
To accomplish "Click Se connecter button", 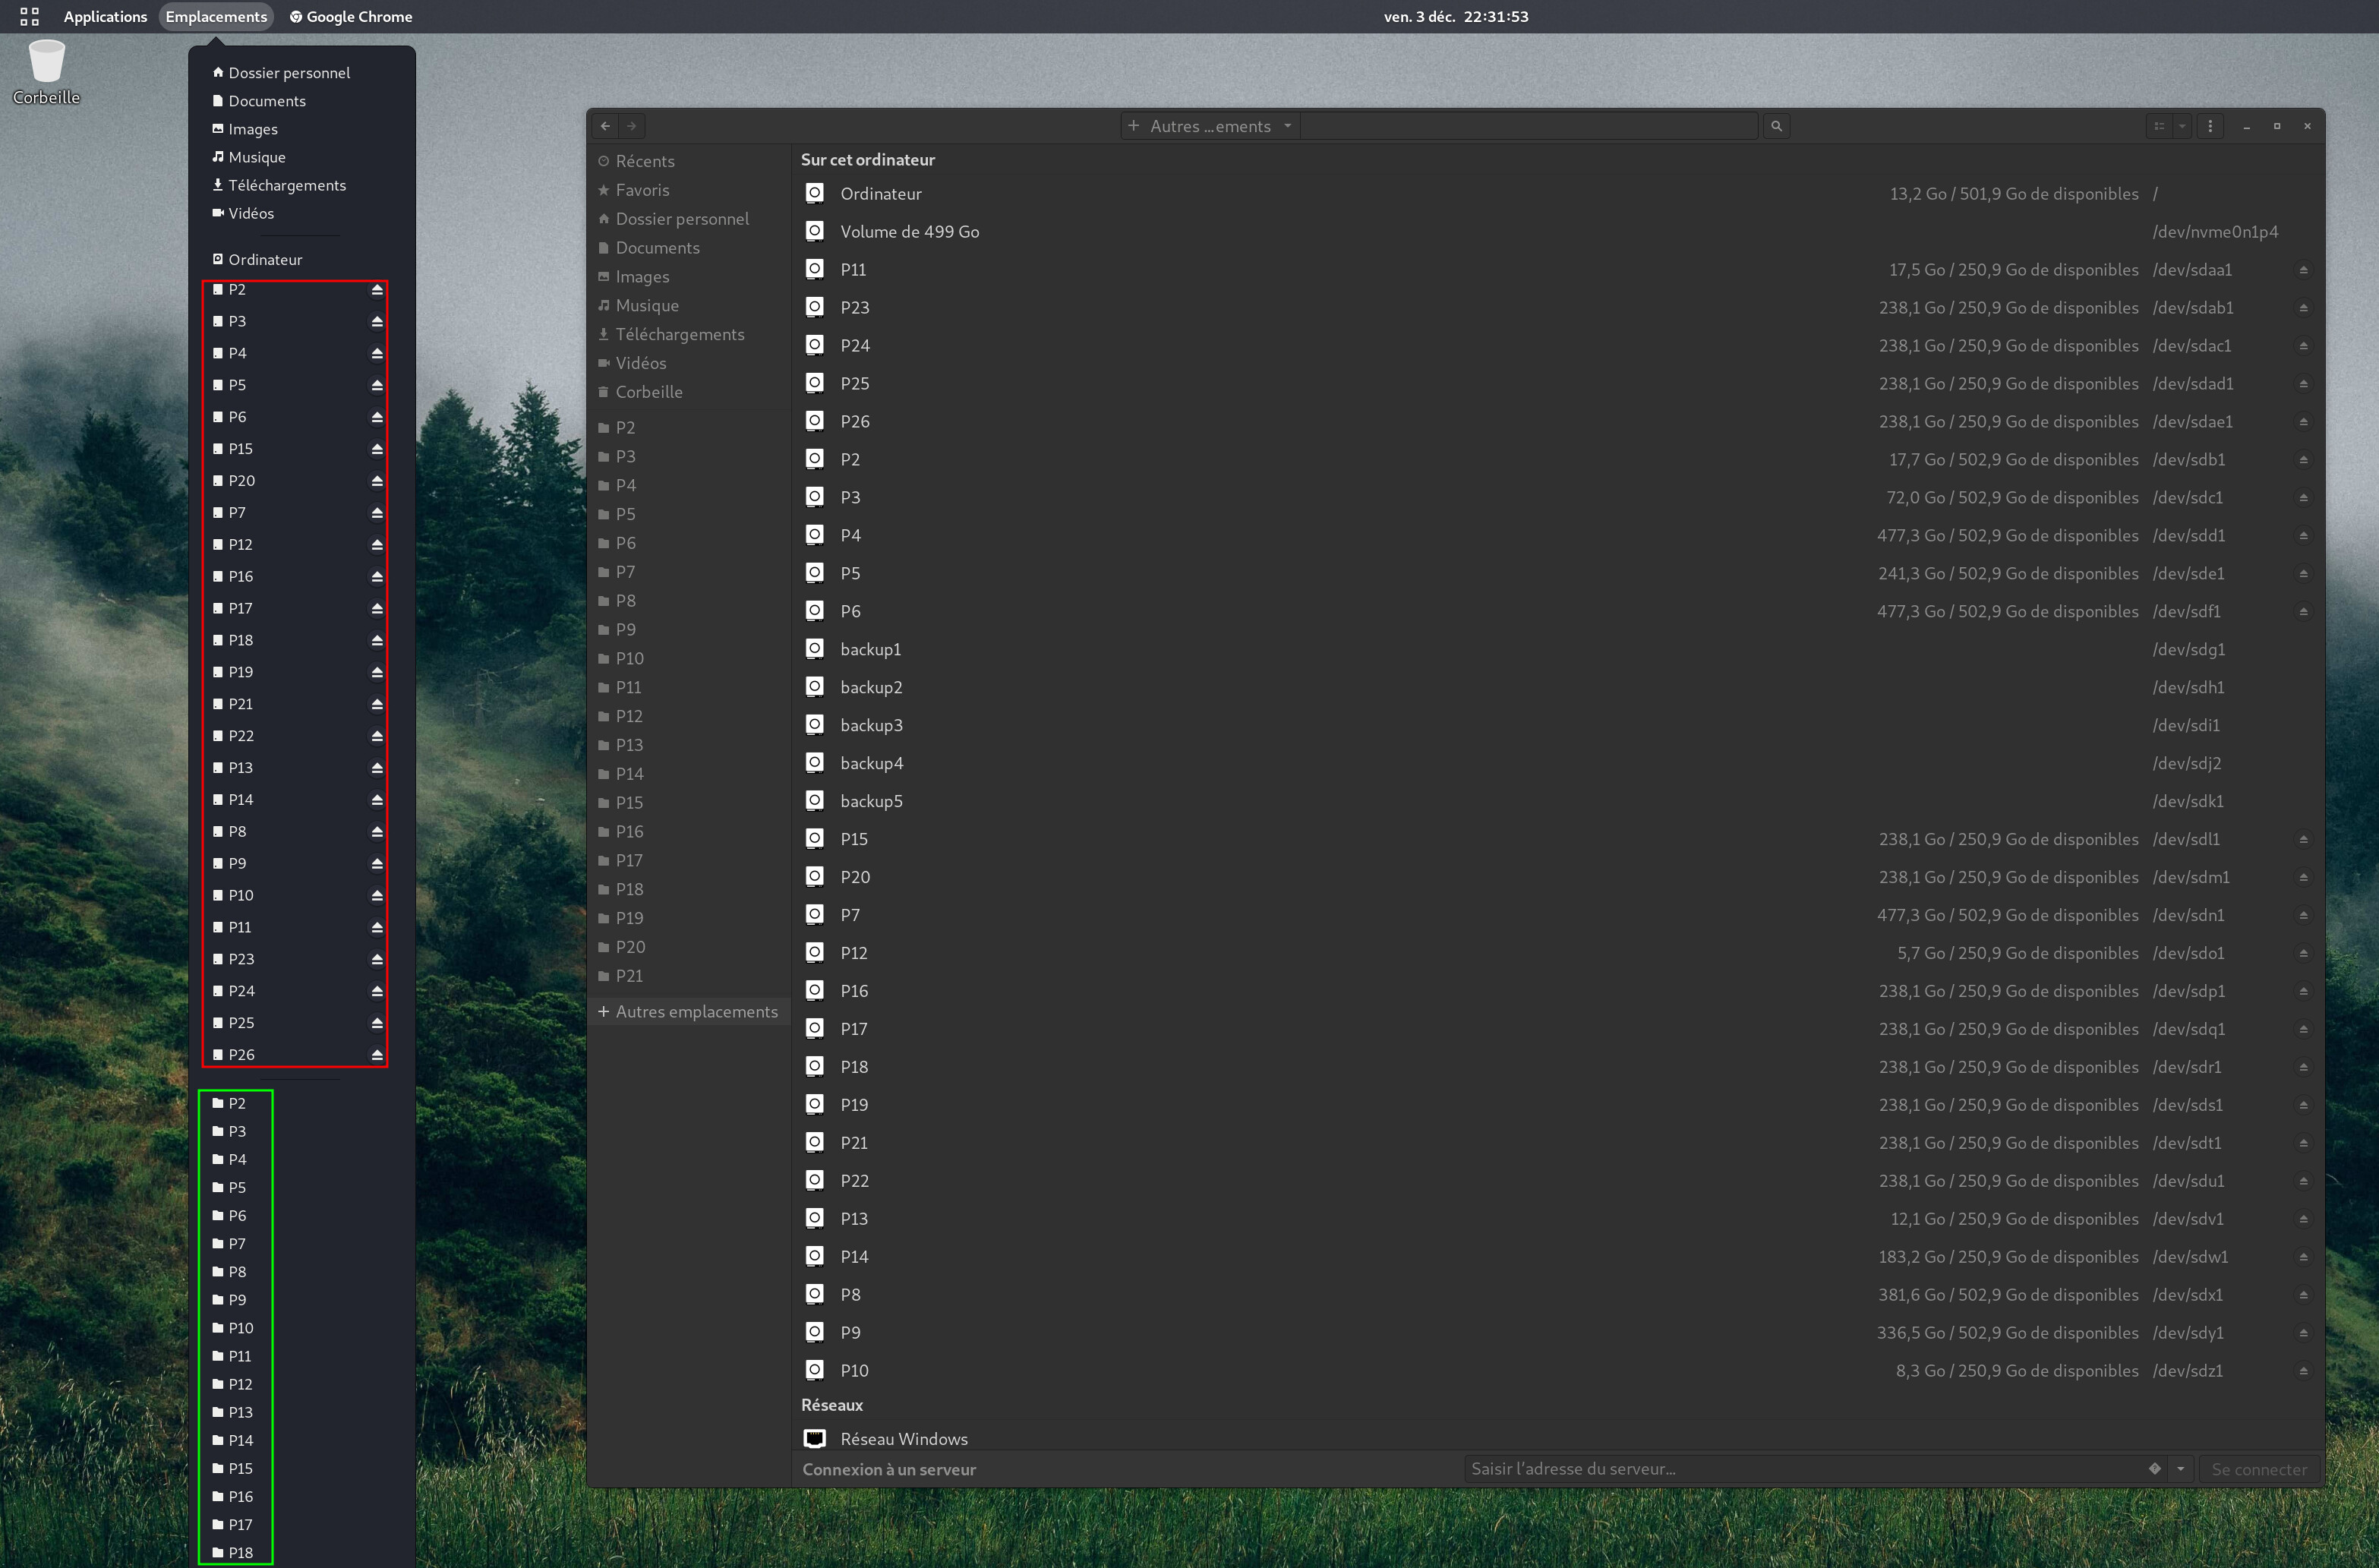I will click(2259, 1469).
